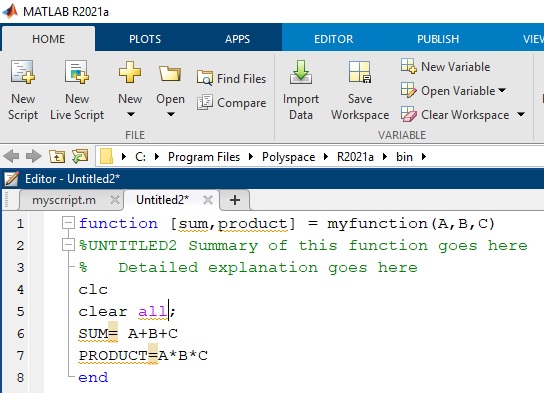
Task: Open the APPS tab
Action: pos(237,39)
